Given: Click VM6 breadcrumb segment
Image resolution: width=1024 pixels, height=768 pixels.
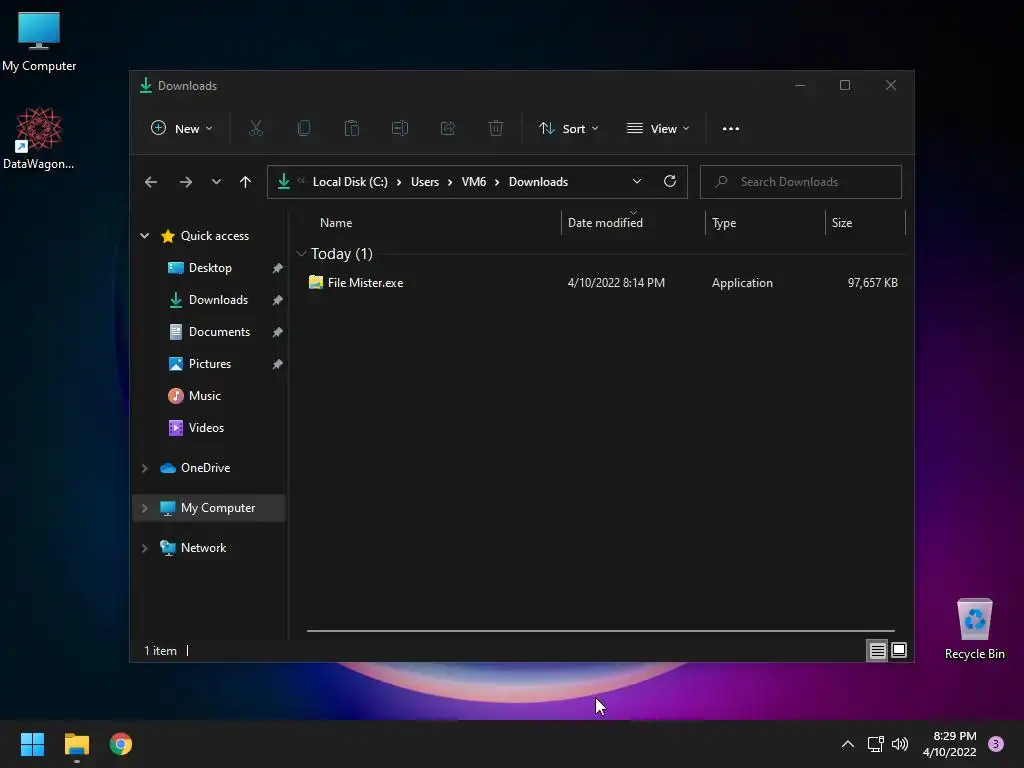Looking at the screenshot, I should (473, 182).
